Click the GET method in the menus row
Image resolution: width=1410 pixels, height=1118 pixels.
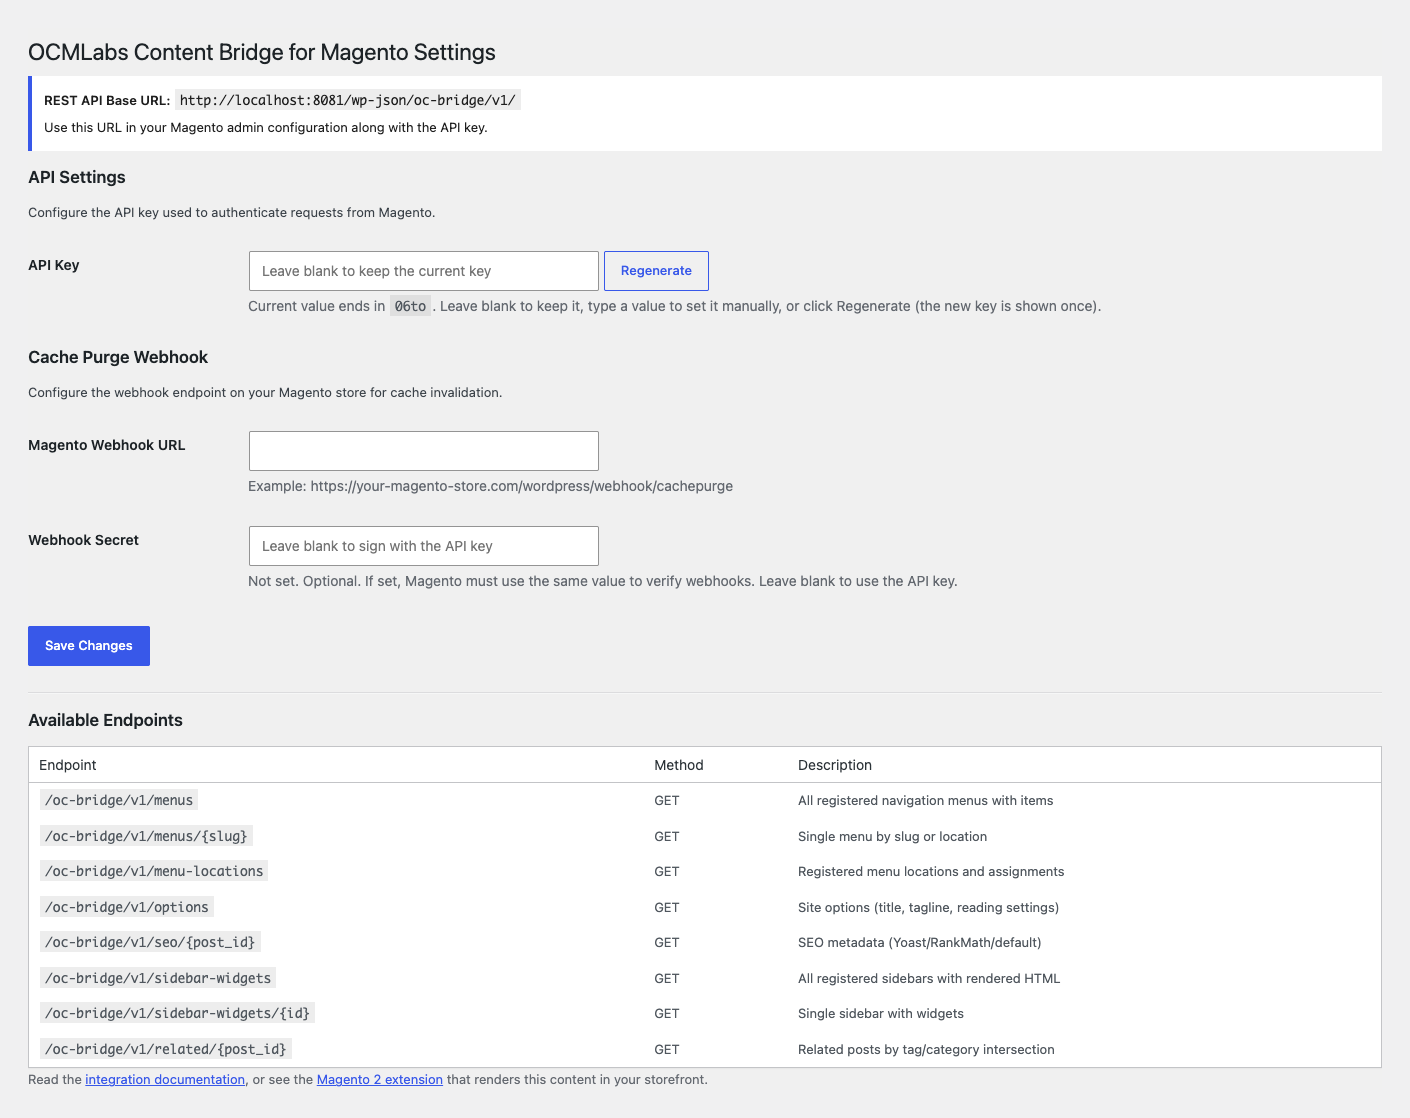pyautogui.click(x=667, y=801)
